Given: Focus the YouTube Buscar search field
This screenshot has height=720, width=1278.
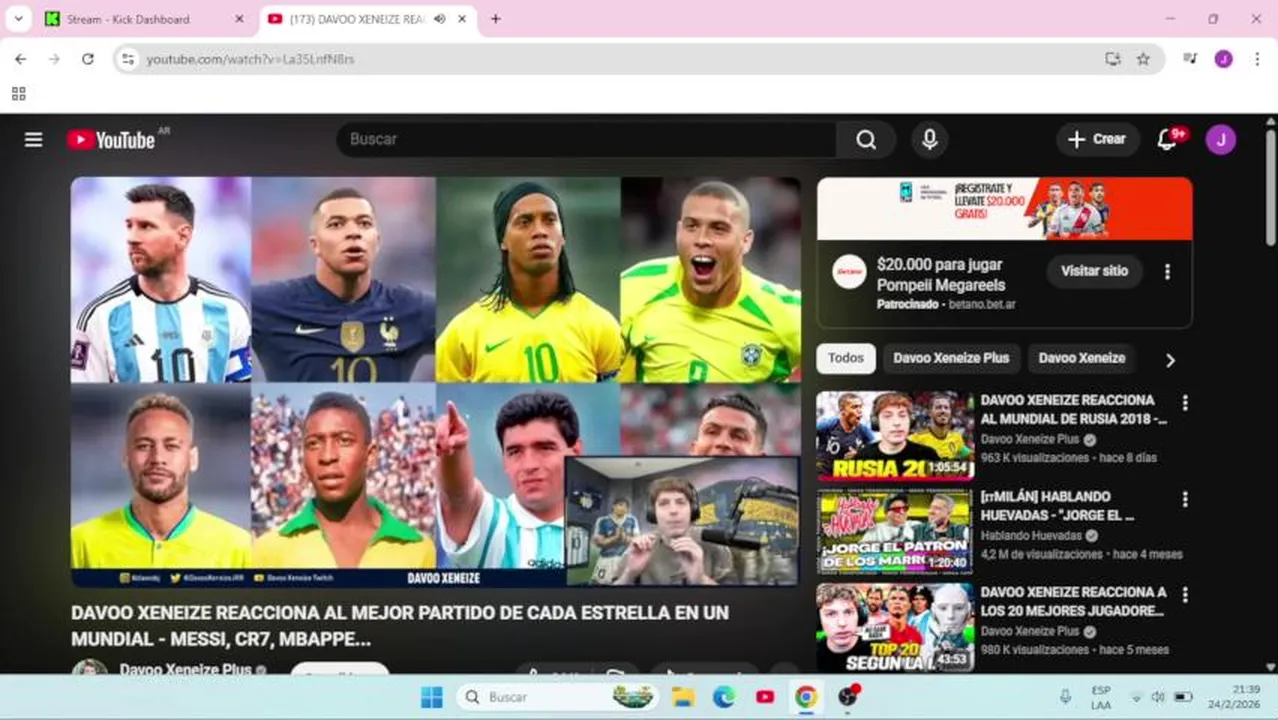Looking at the screenshot, I should [586, 140].
